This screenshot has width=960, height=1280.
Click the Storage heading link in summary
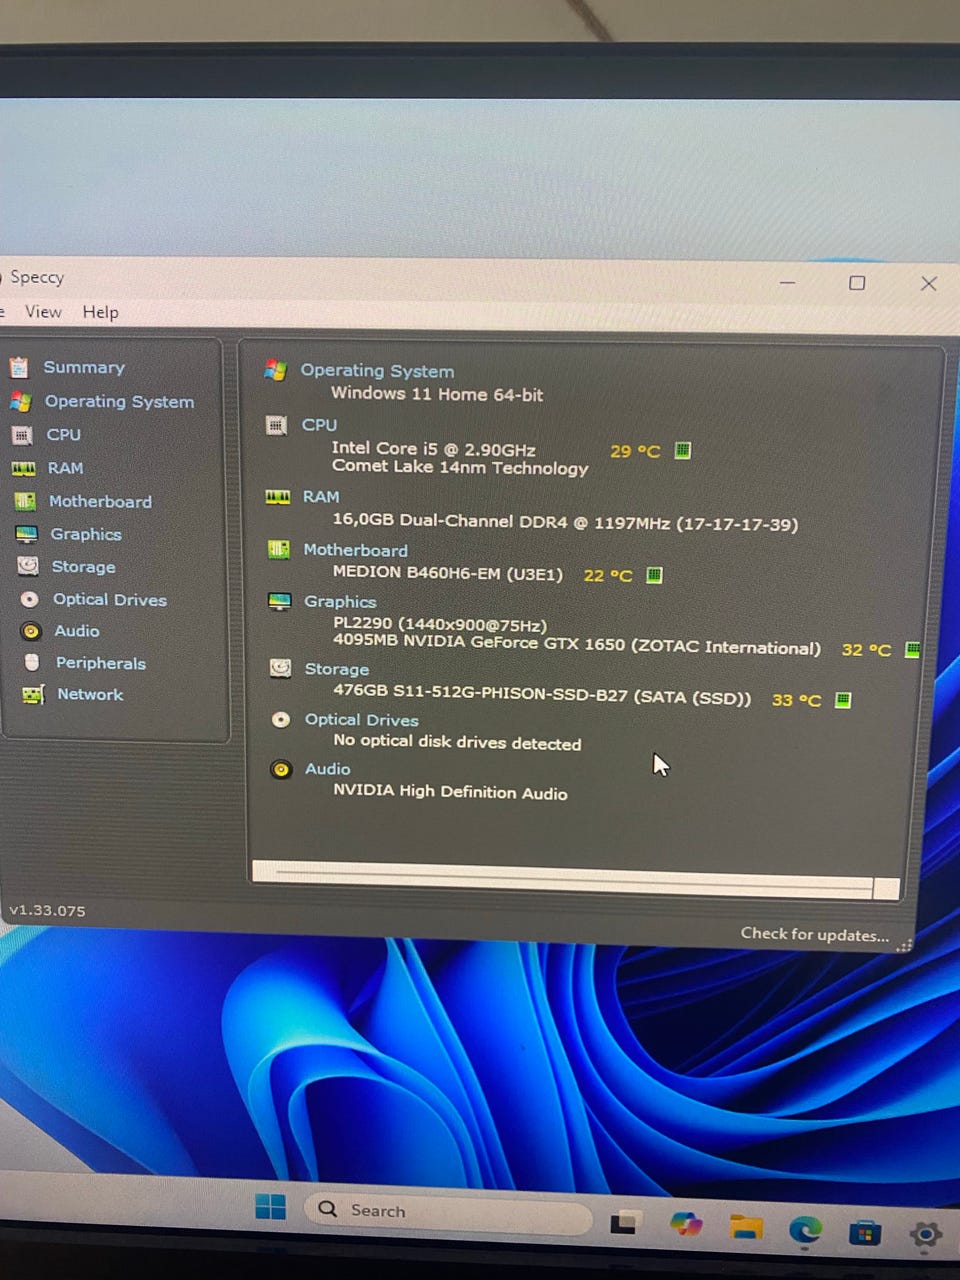tap(337, 669)
